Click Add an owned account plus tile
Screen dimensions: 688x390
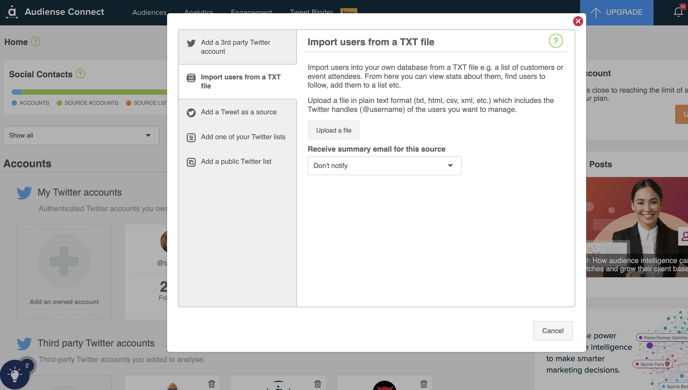click(x=64, y=272)
